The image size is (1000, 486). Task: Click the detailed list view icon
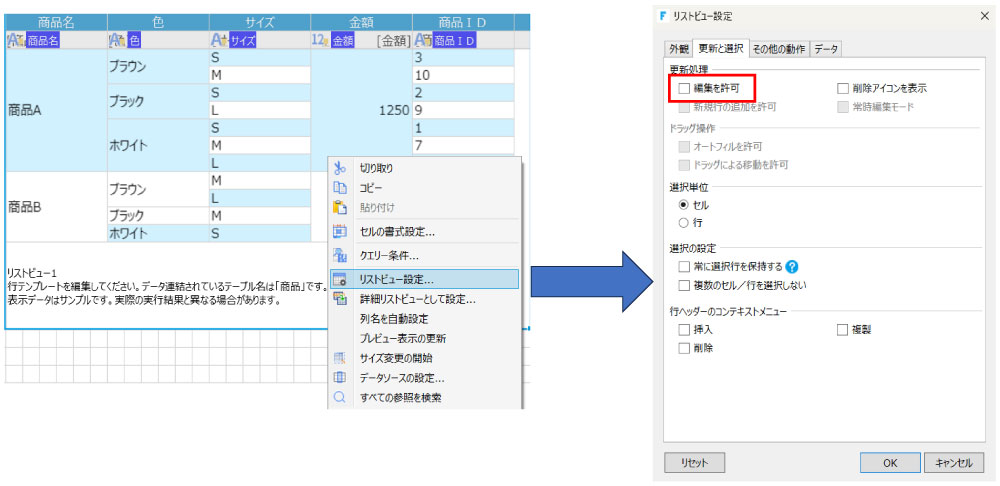[339, 299]
